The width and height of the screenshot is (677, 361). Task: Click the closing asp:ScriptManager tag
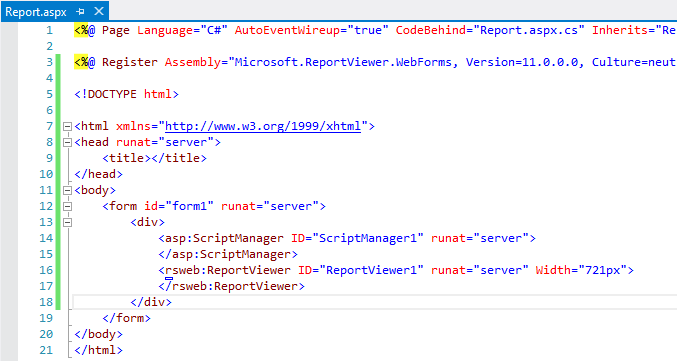coord(228,254)
